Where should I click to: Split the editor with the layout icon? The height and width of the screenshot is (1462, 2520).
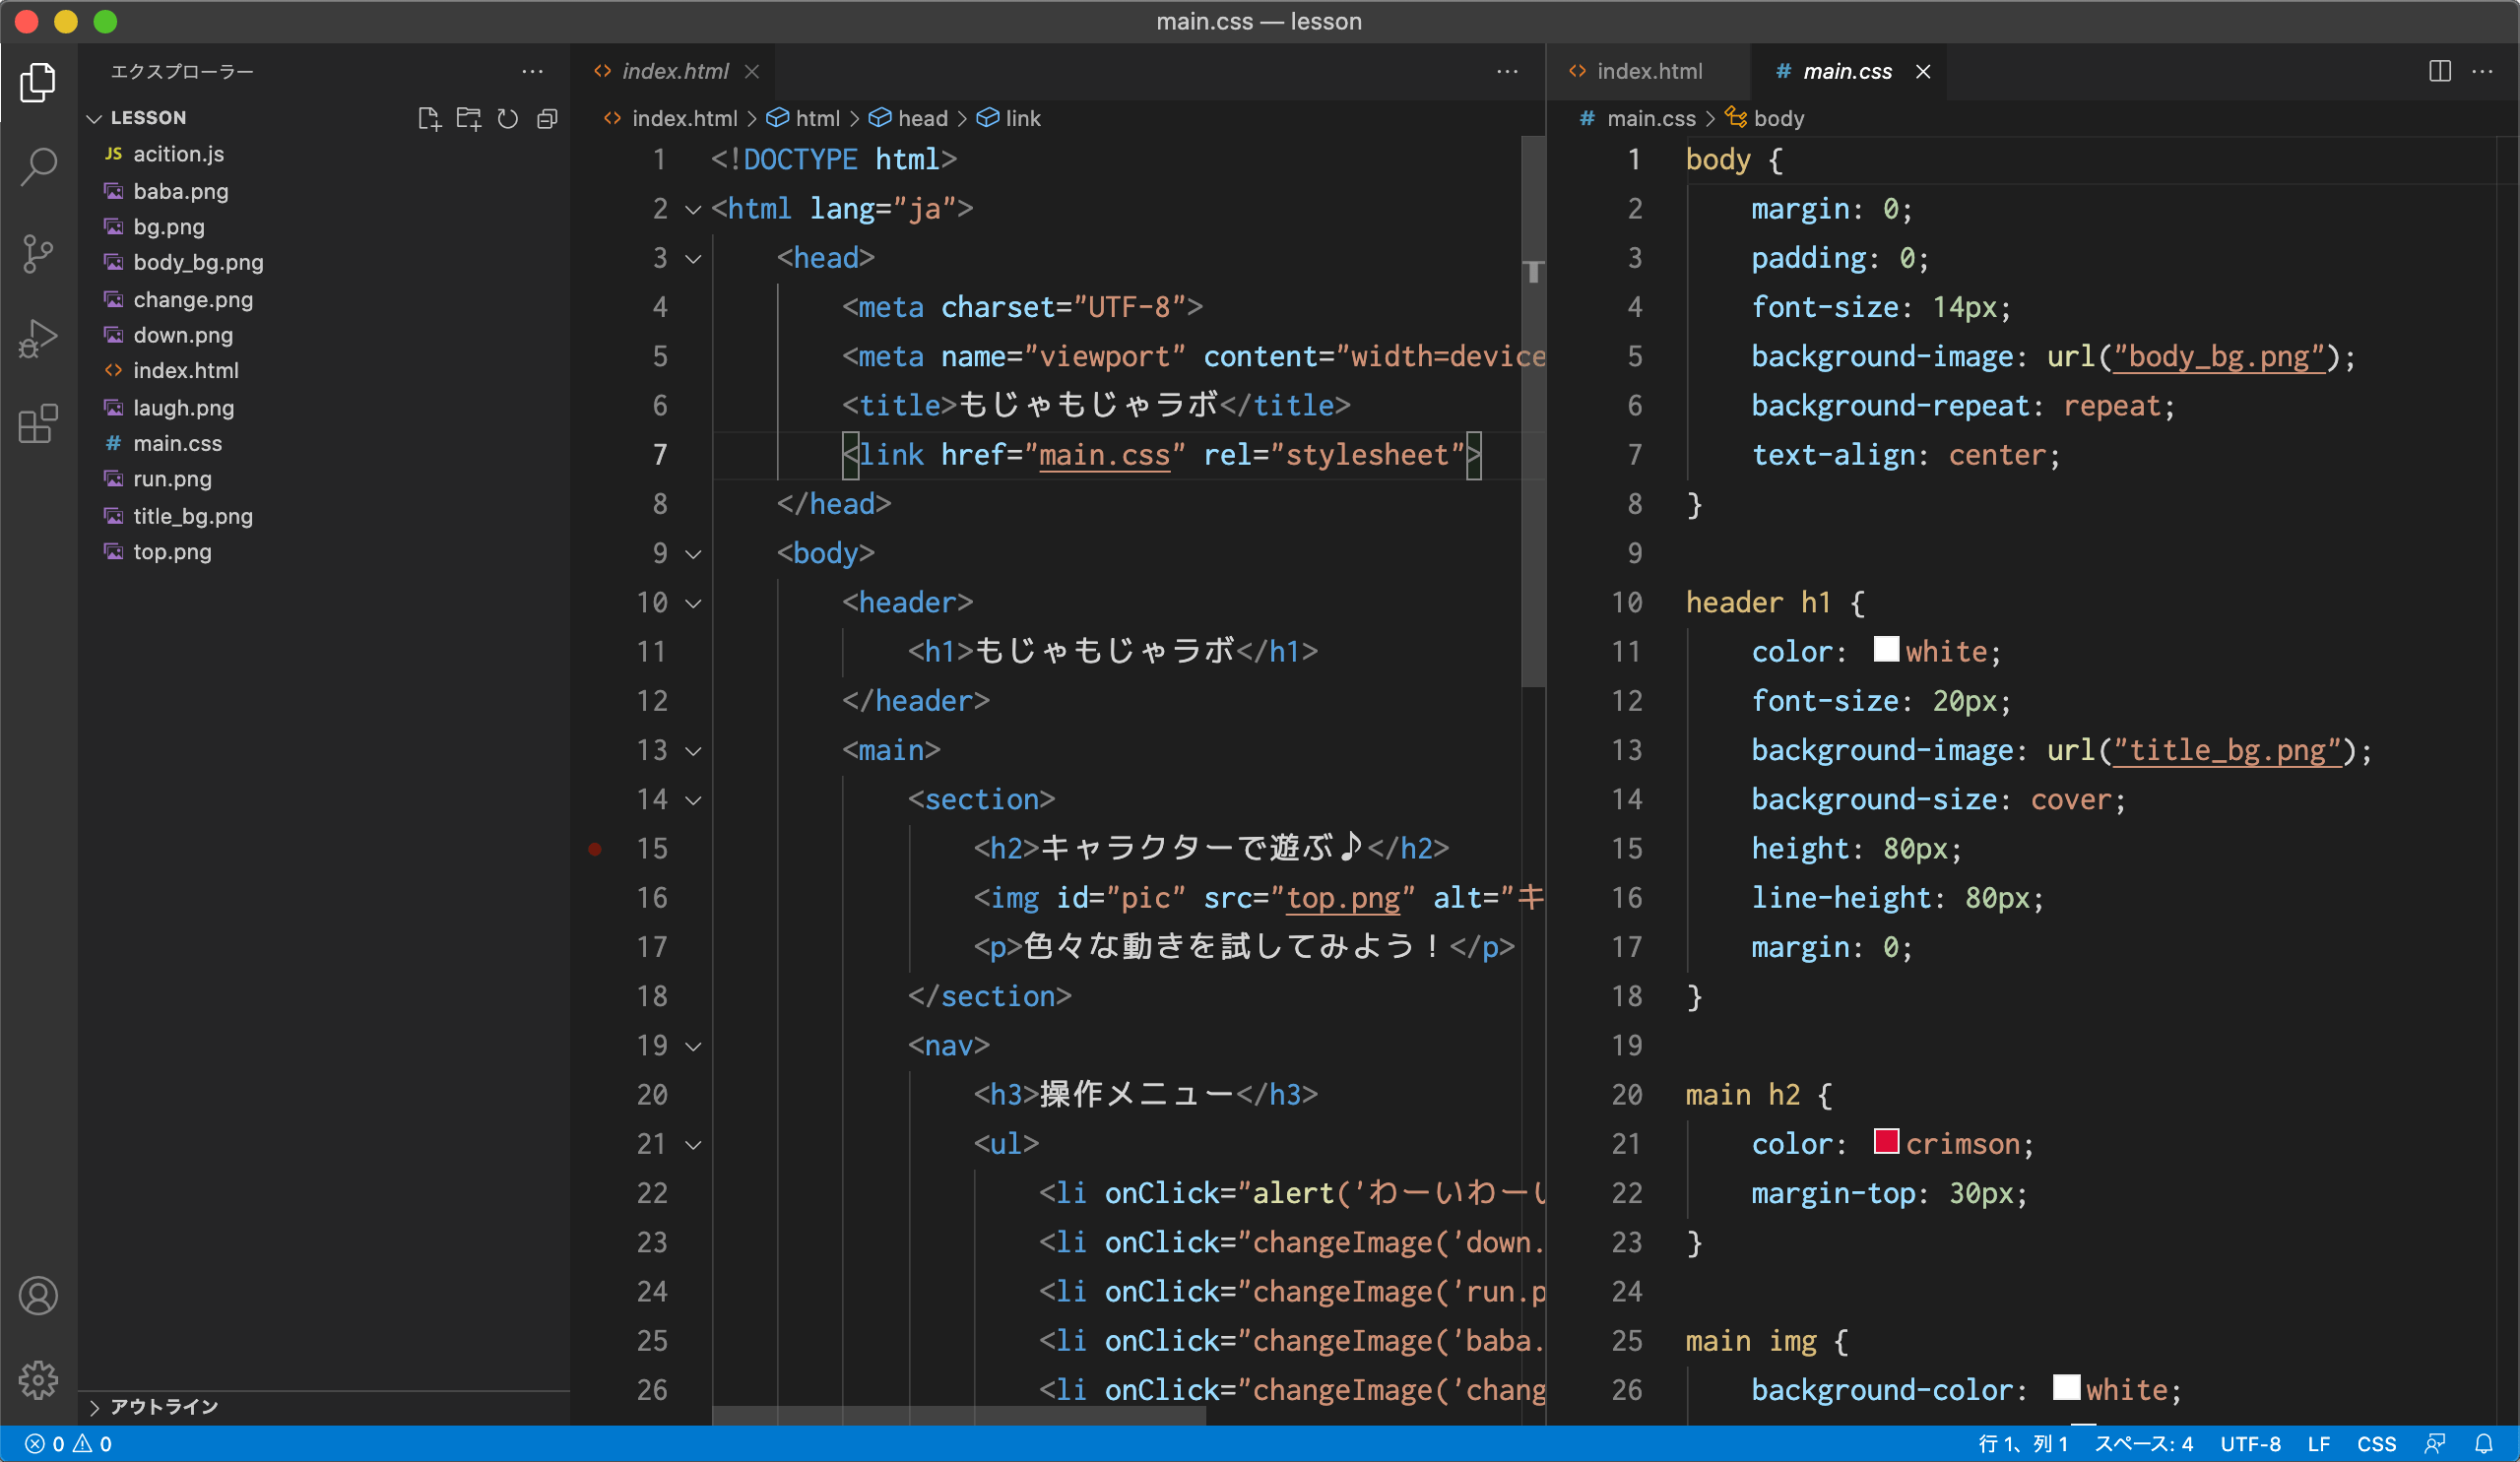pos(2439,71)
